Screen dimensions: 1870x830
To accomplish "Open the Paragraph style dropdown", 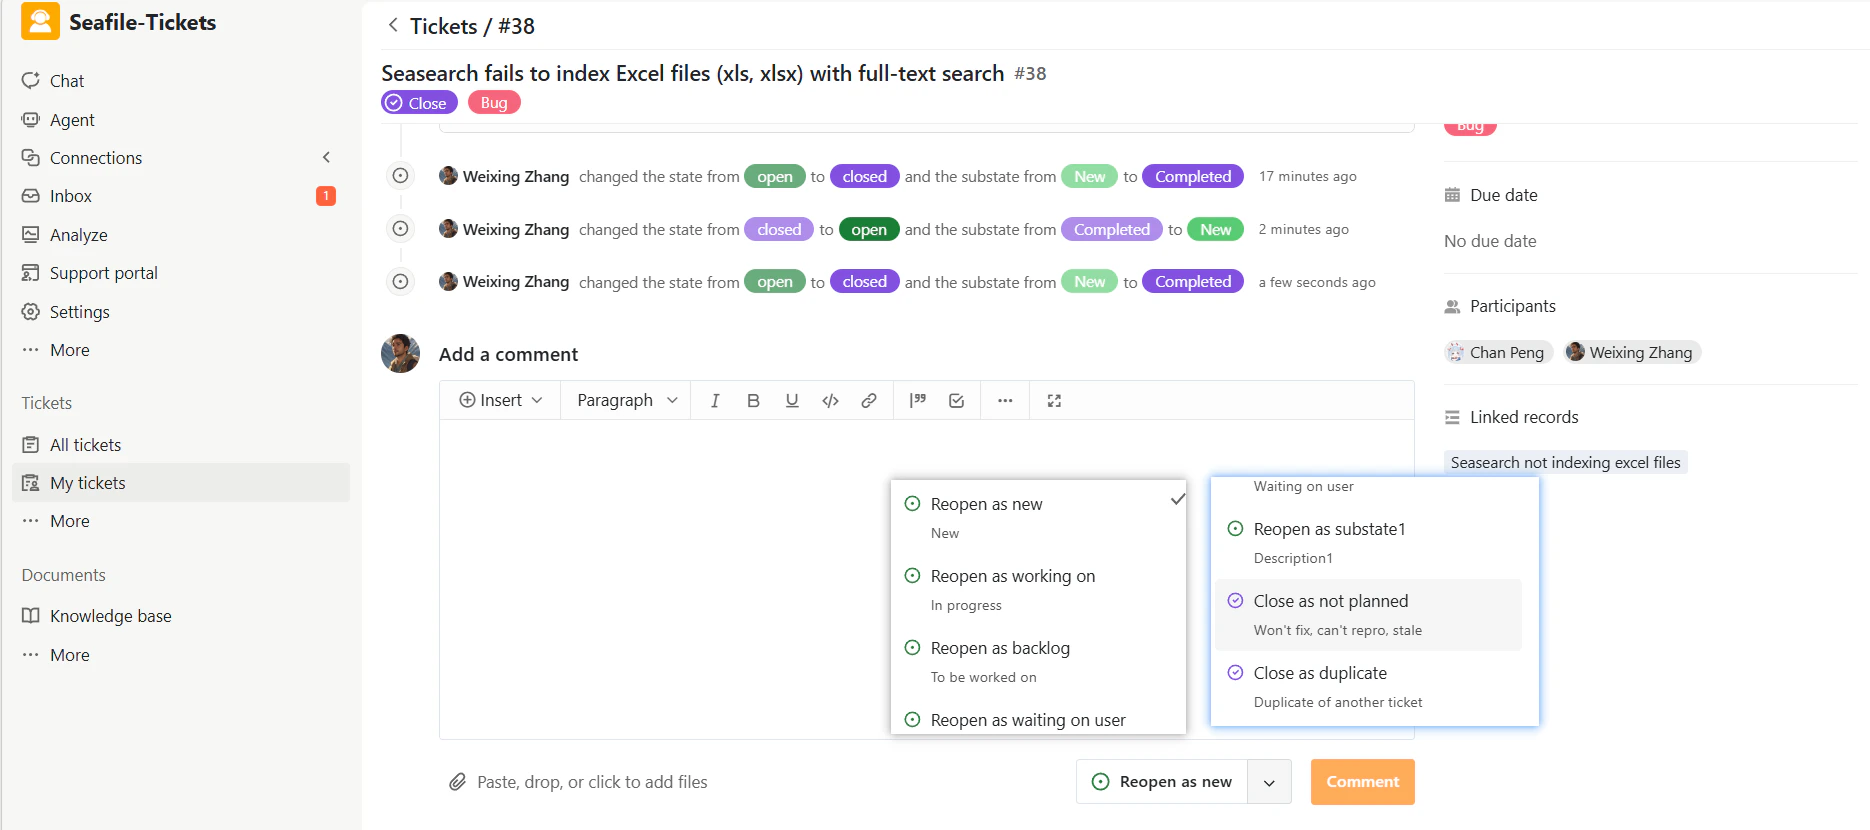I will click(627, 400).
